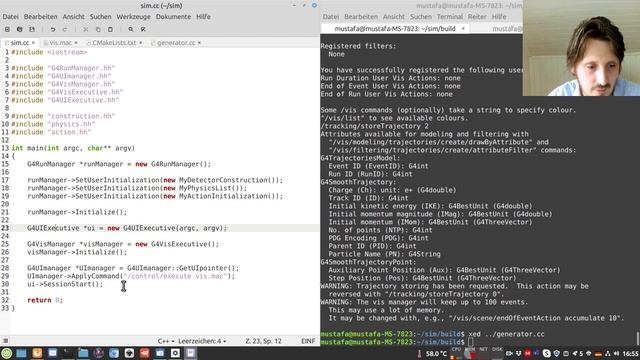The width and height of the screenshot is (640, 360).
Task: Switch to the vis.mac tab
Action: [60, 42]
